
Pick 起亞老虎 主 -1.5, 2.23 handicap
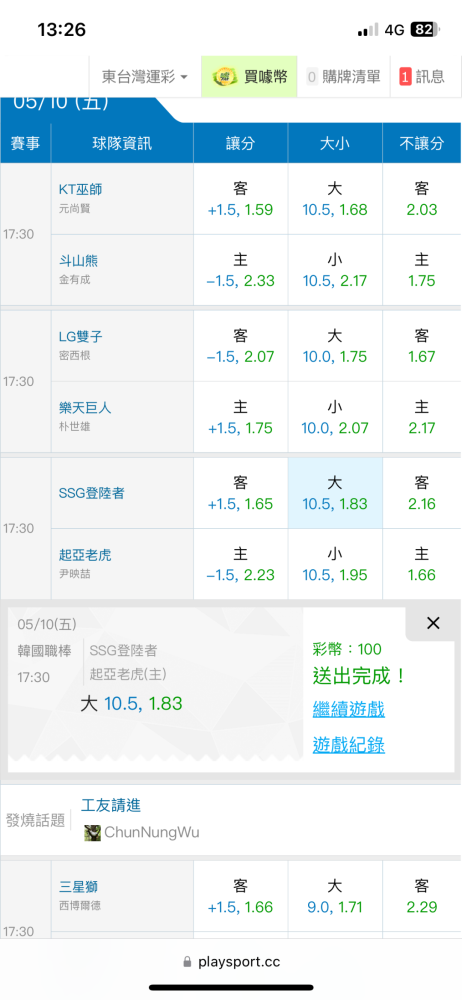[x=241, y=564]
